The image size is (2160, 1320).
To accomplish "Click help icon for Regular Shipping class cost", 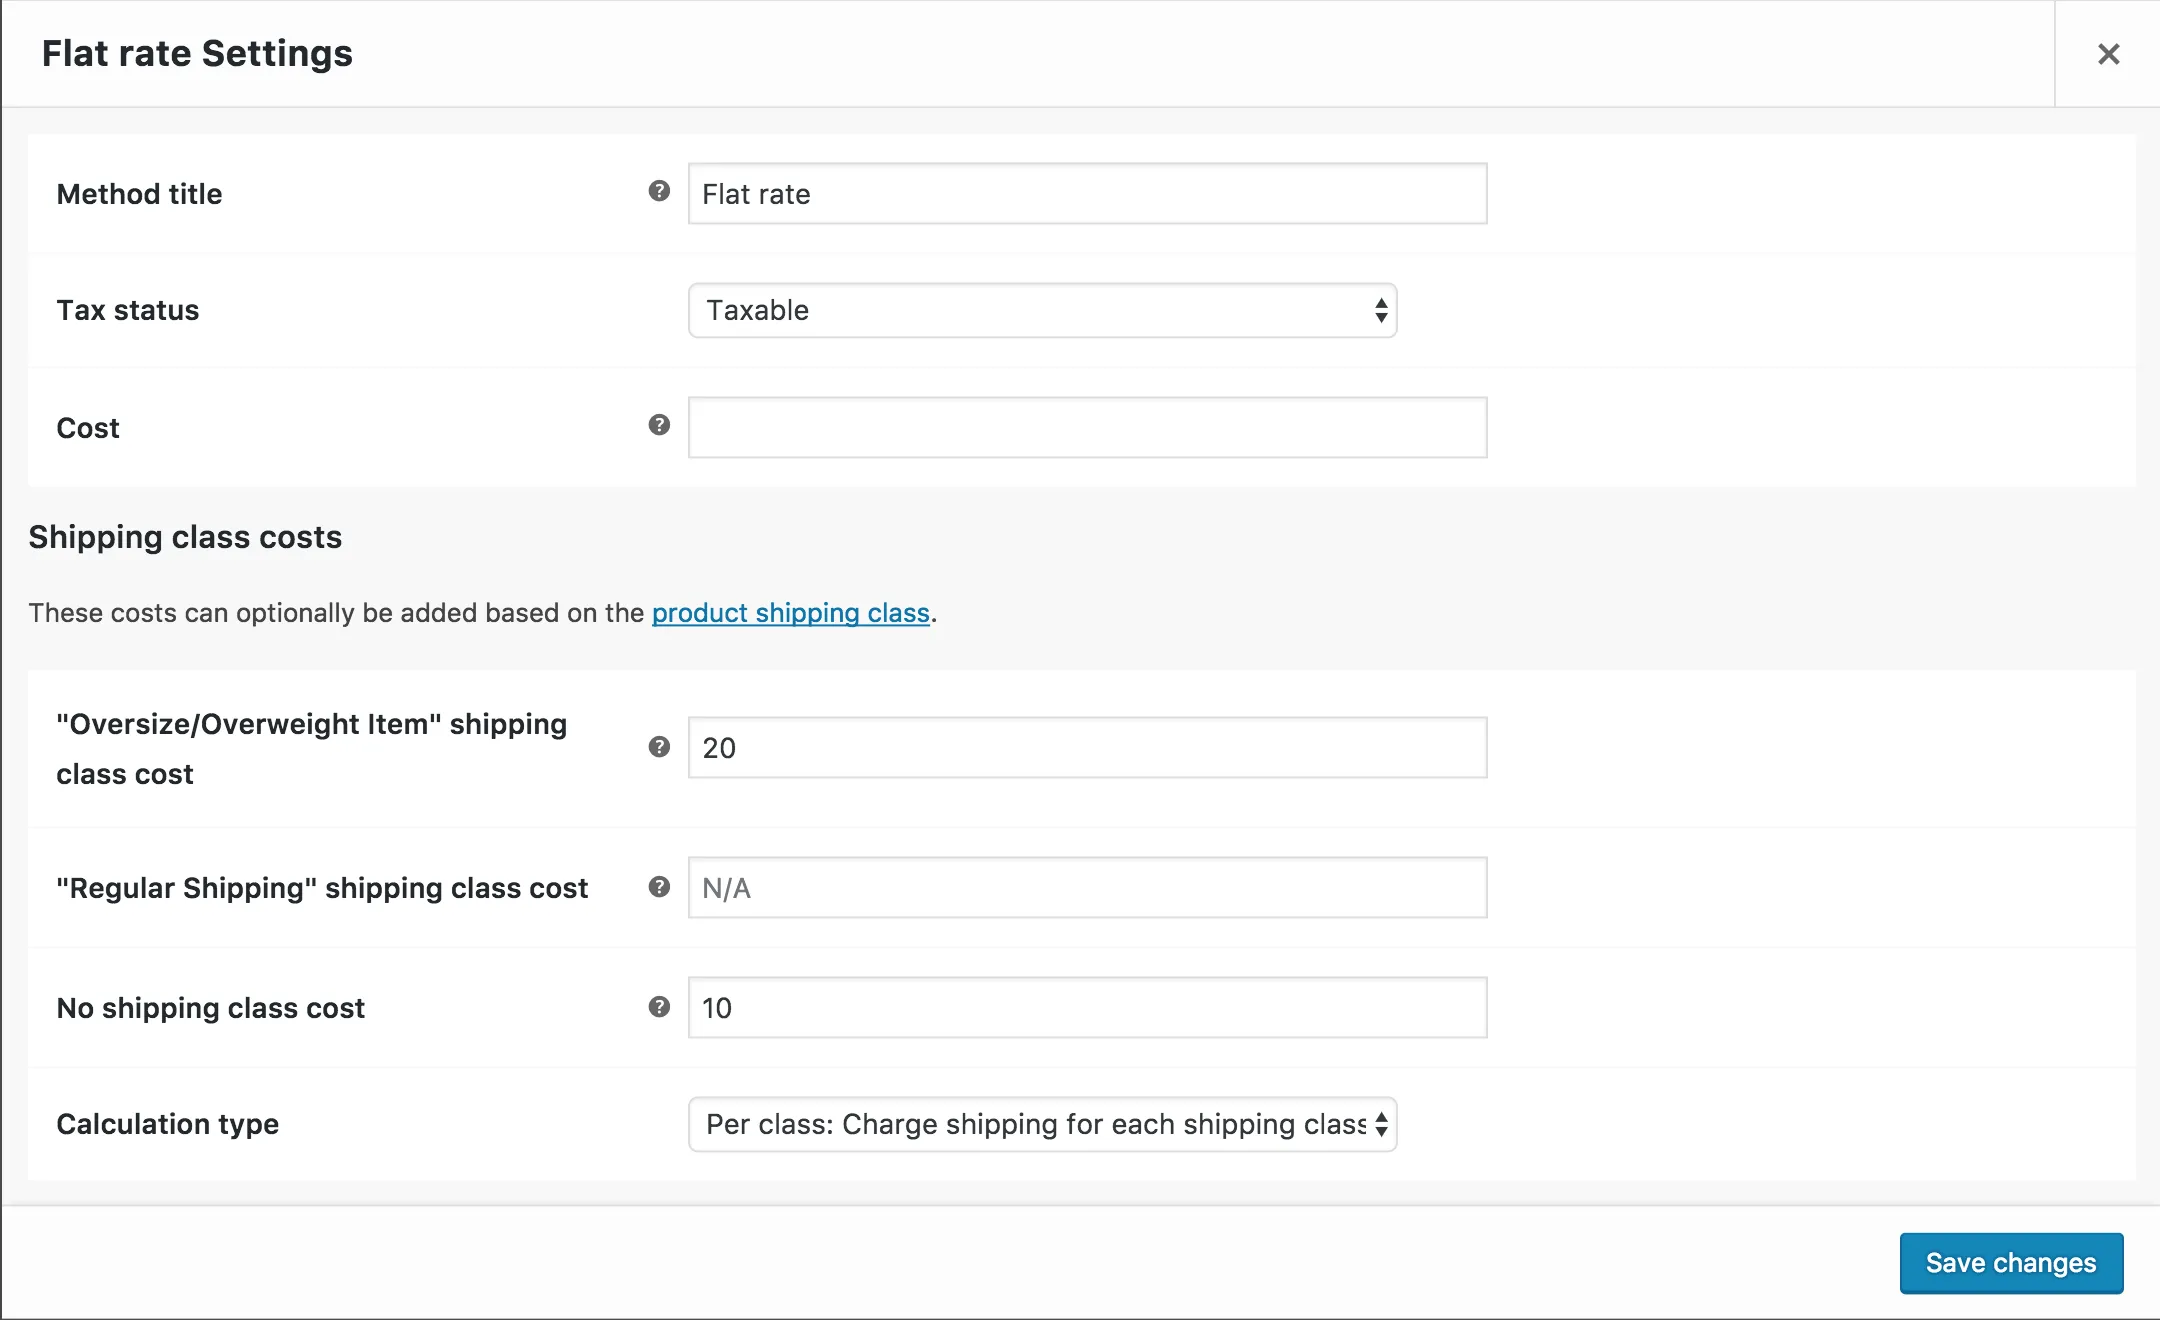I will click(x=659, y=887).
